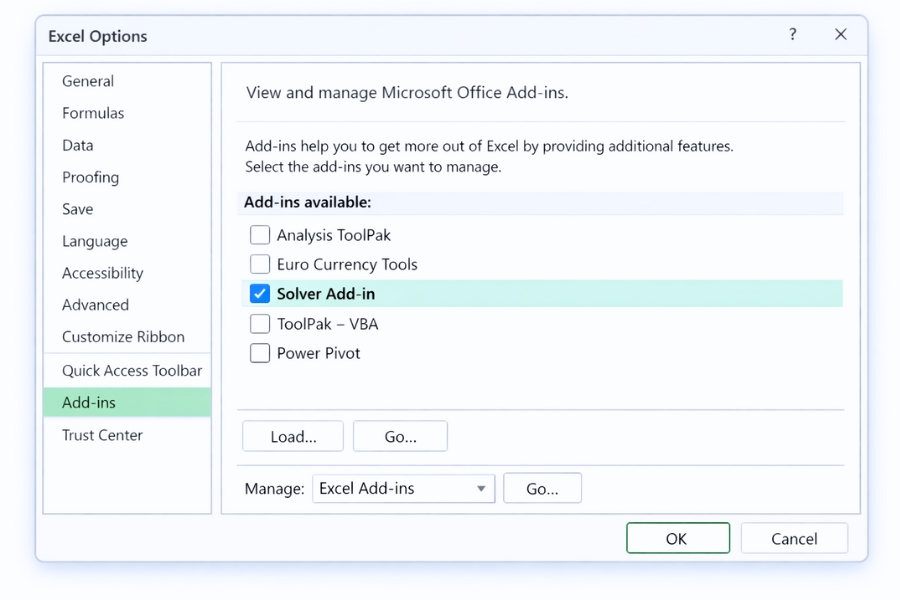Select the Proofing section
The image size is (900, 600).
pyautogui.click(x=90, y=177)
